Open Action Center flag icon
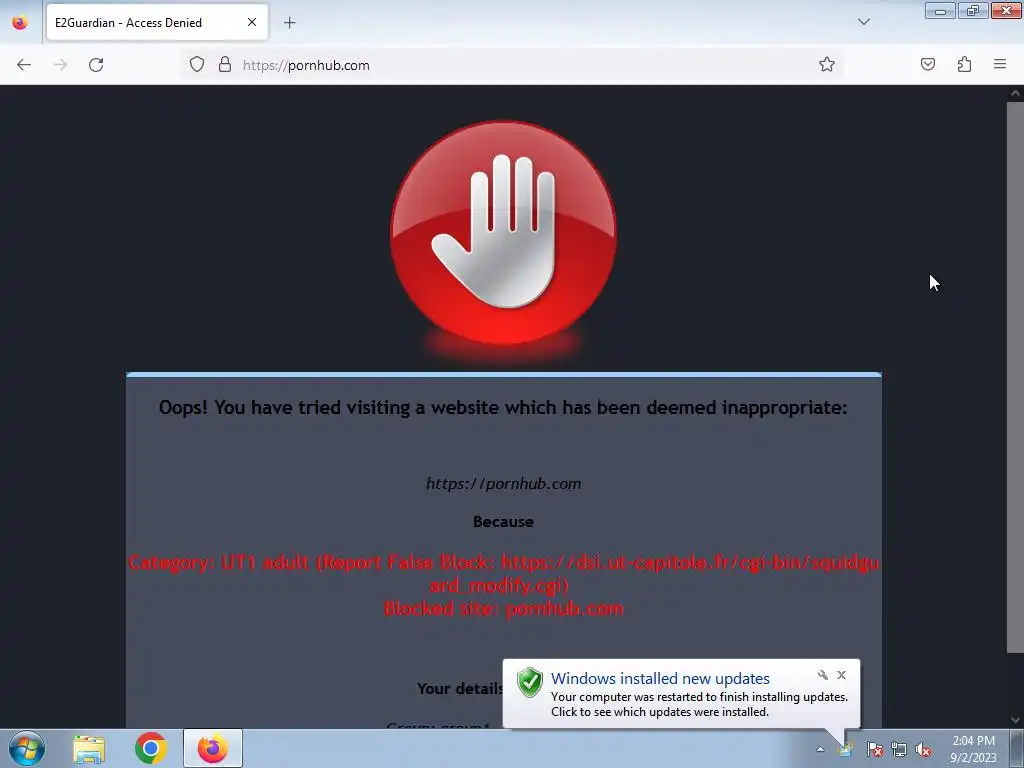 [x=874, y=749]
